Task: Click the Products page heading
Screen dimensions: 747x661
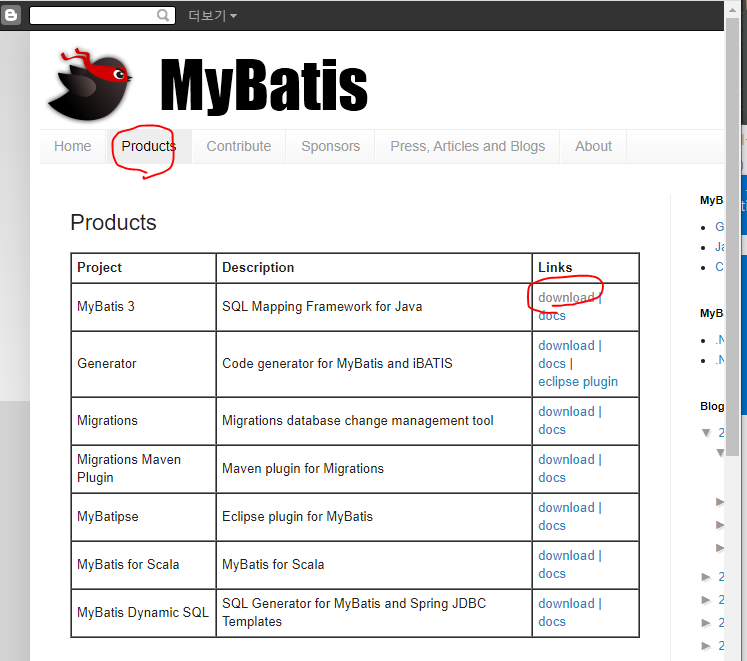Action: point(113,223)
